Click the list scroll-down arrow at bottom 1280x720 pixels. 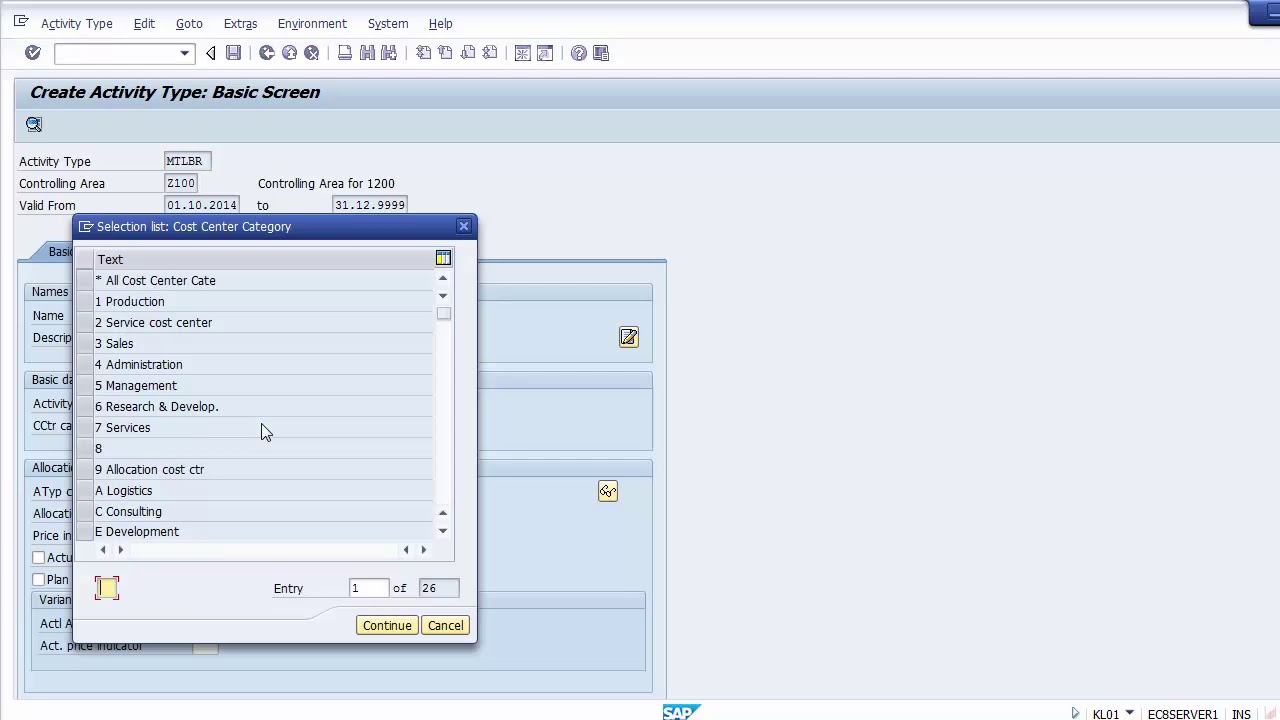[443, 531]
